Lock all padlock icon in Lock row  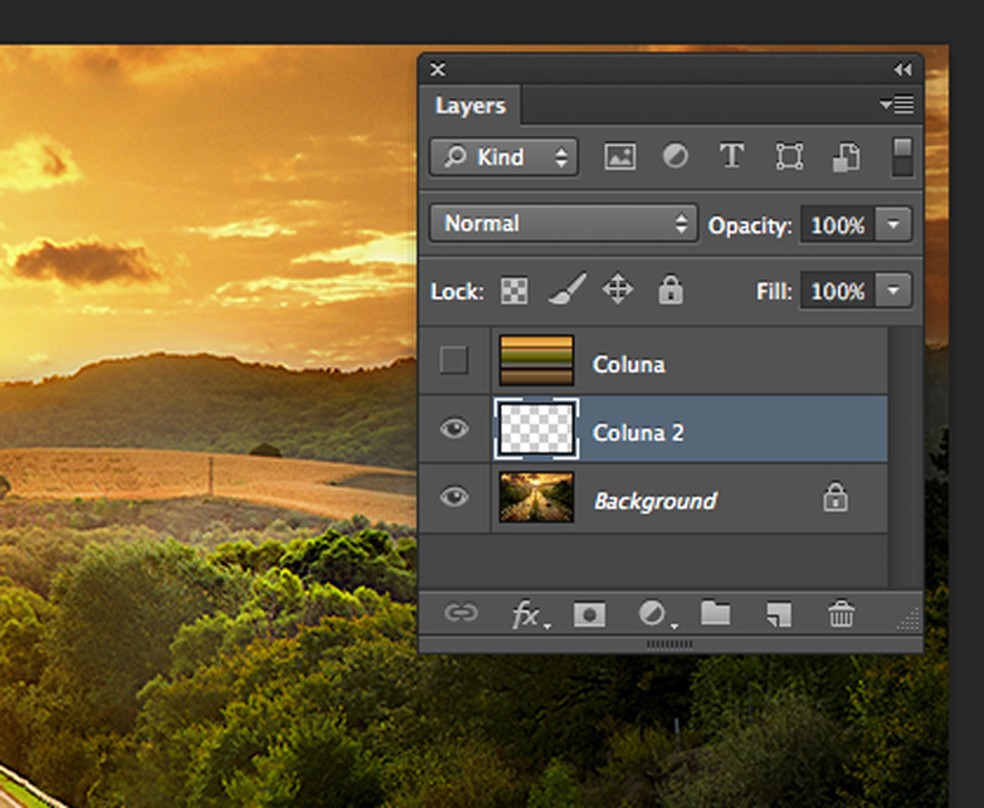(x=670, y=290)
